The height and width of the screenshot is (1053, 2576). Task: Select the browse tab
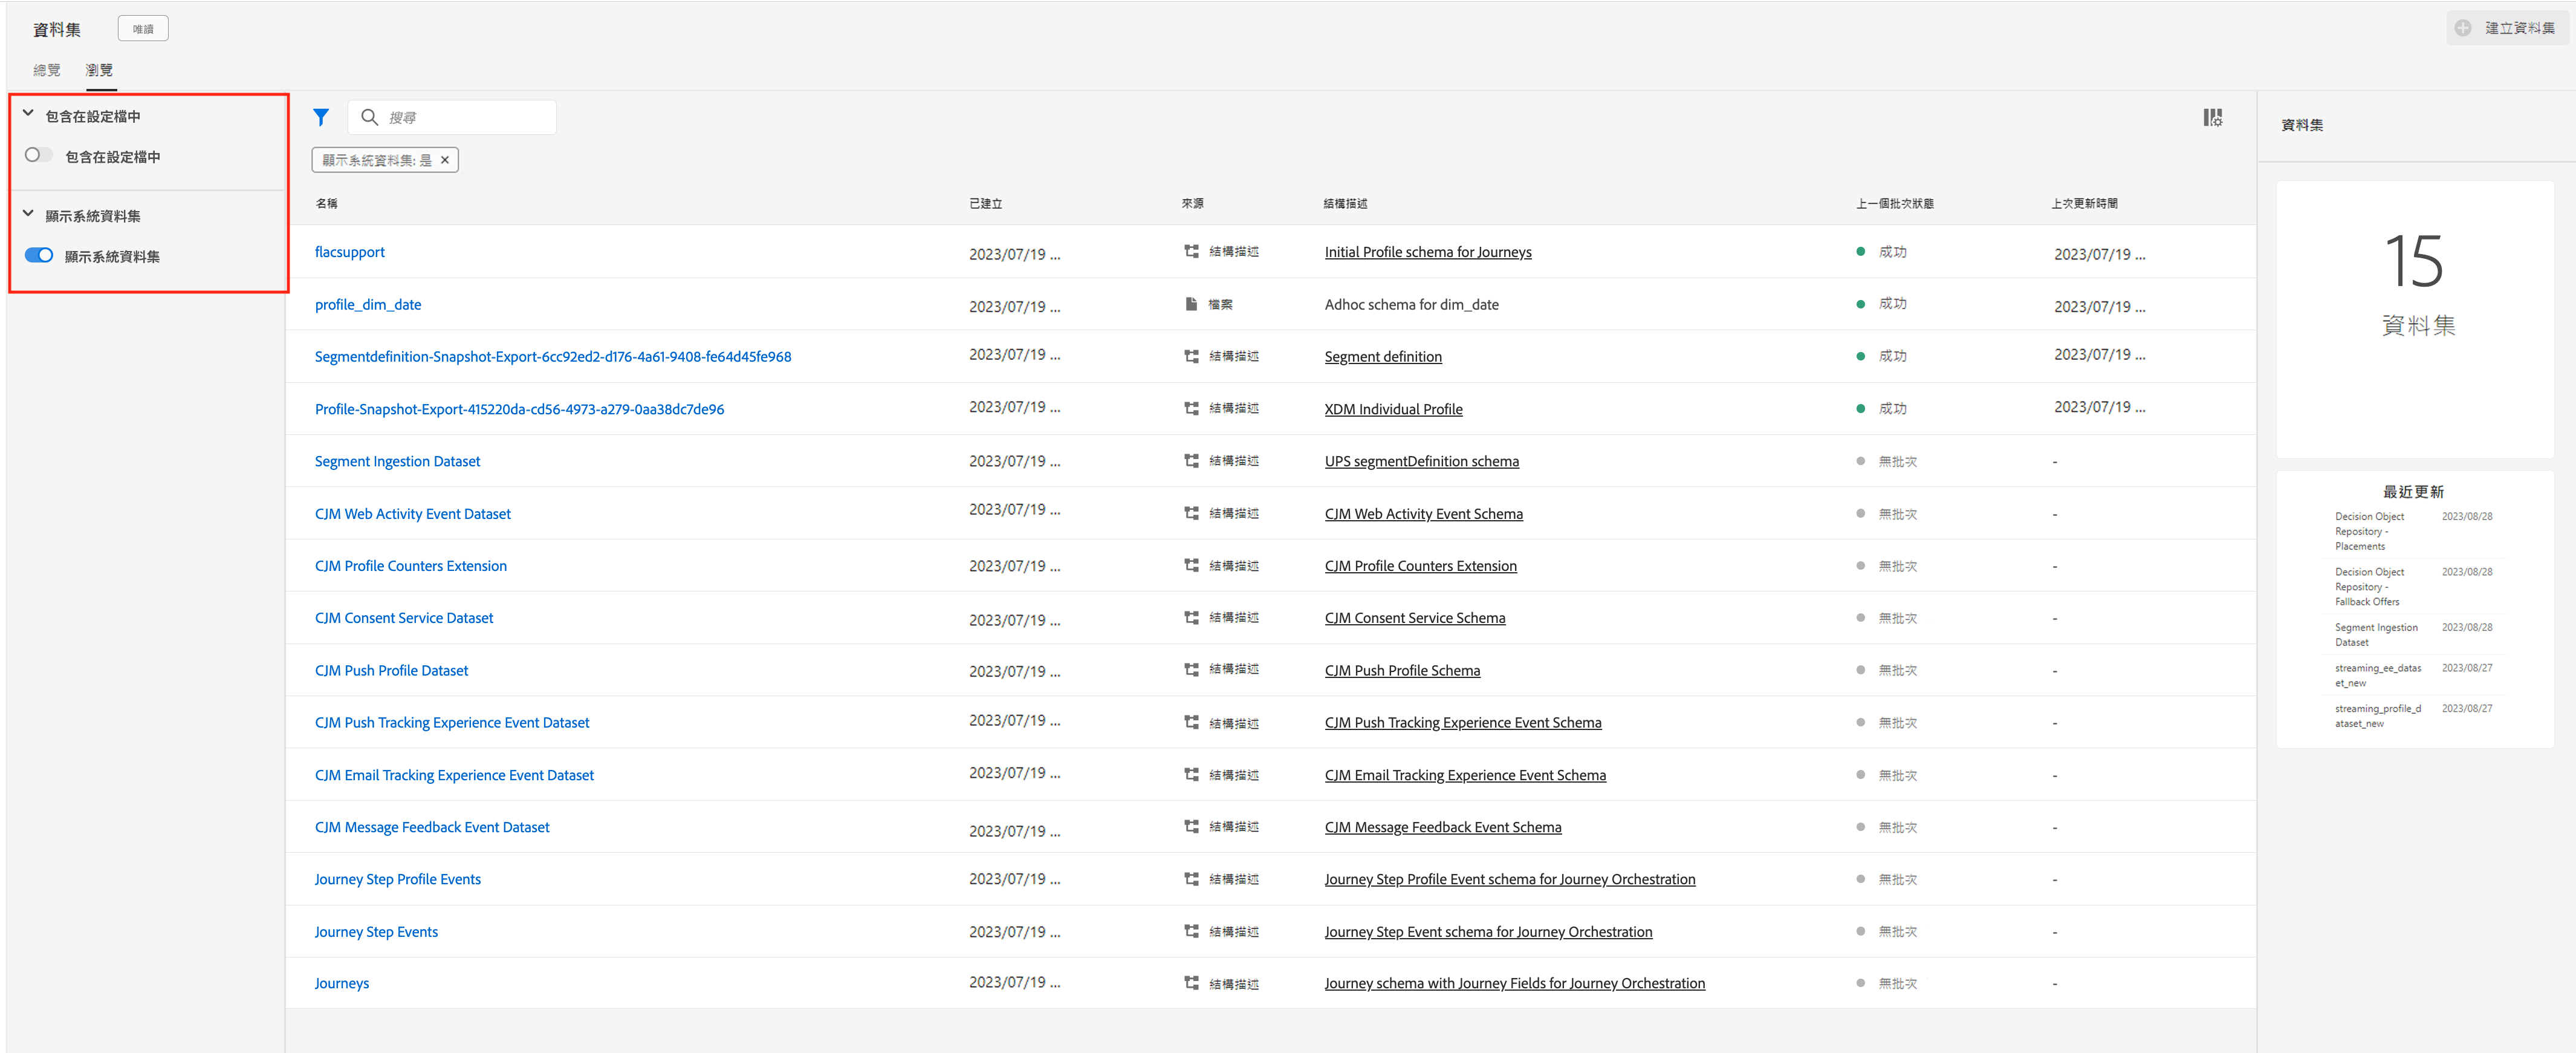pos(99,70)
